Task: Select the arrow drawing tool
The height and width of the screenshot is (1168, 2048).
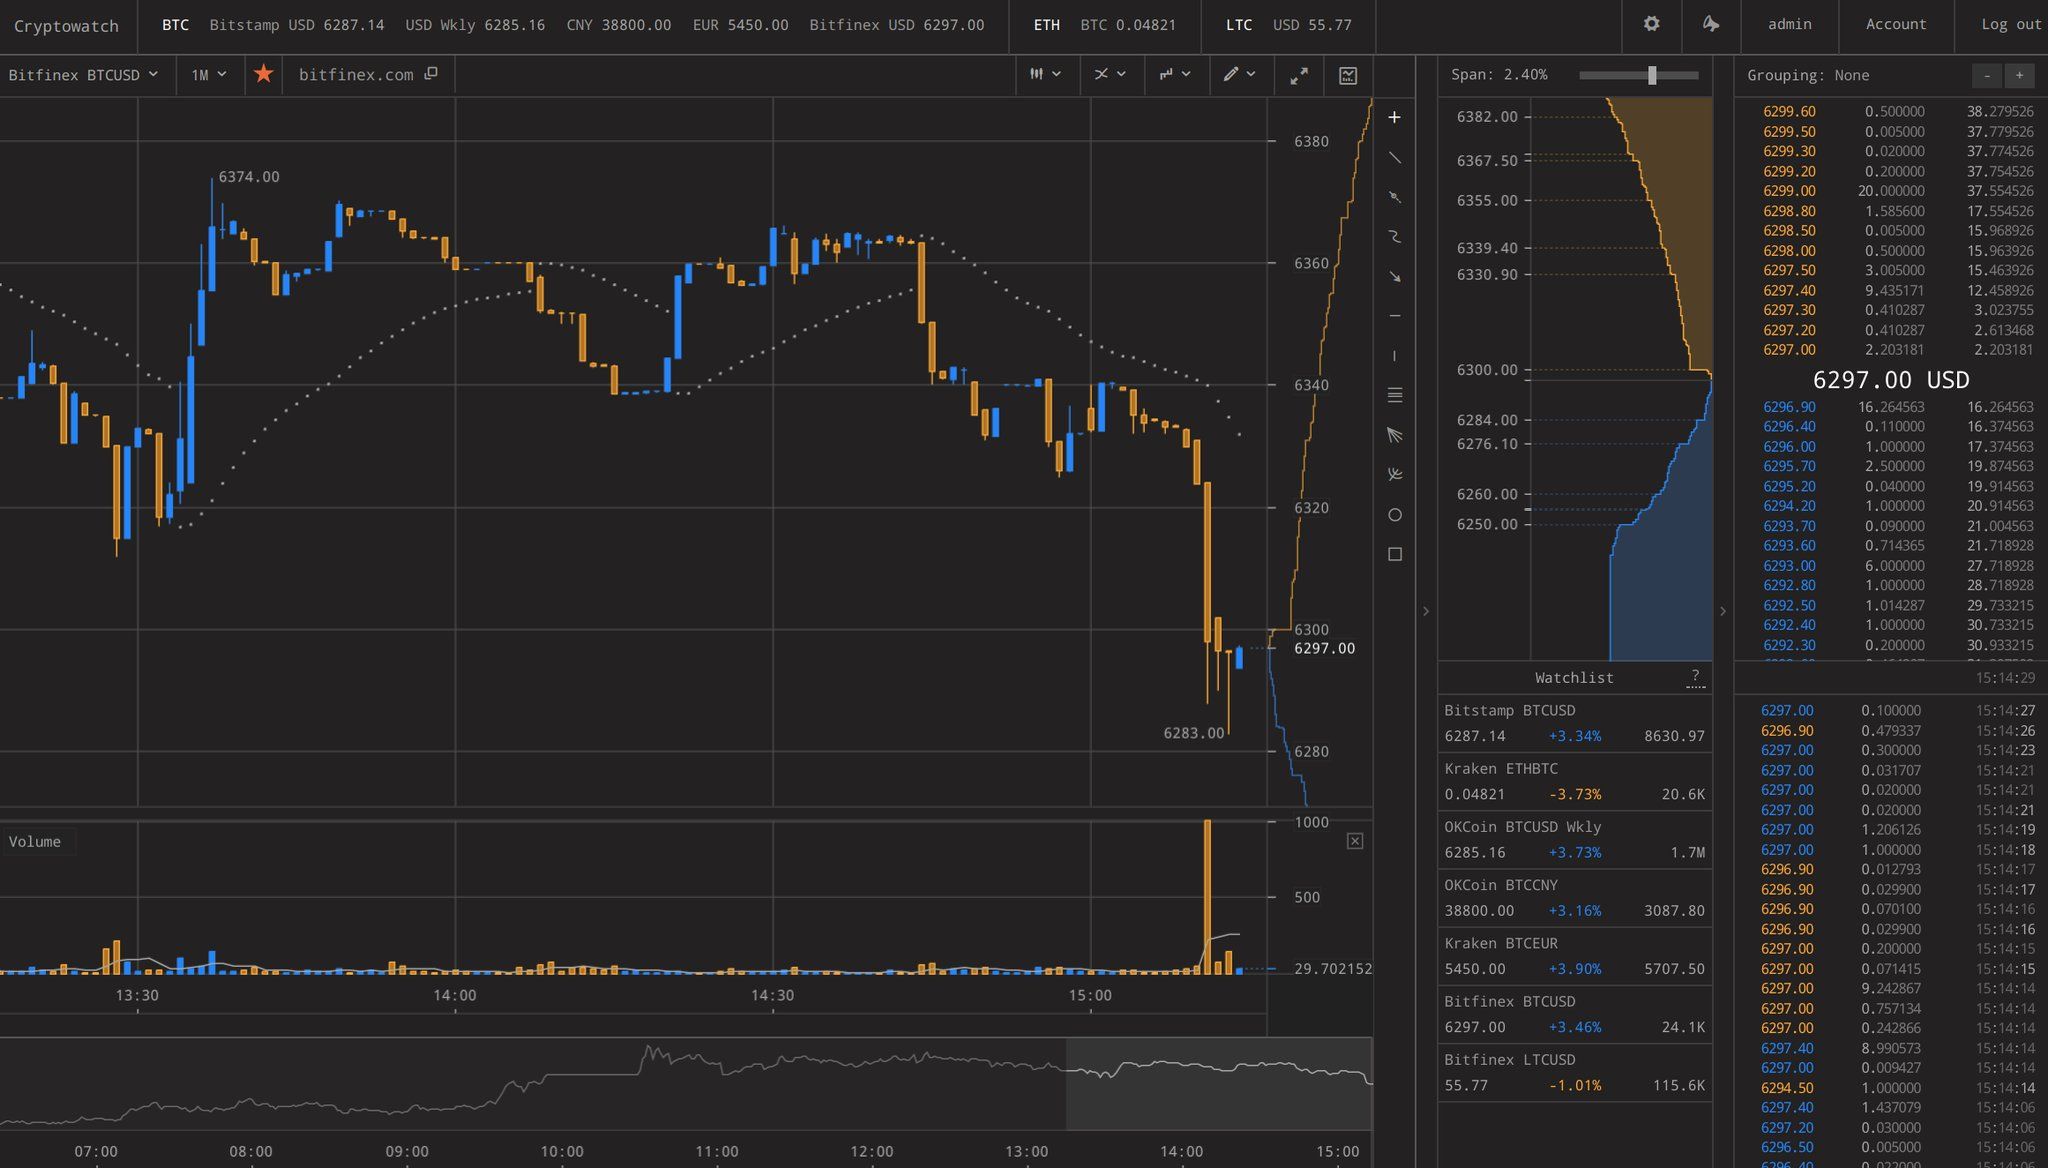Action: click(1395, 277)
